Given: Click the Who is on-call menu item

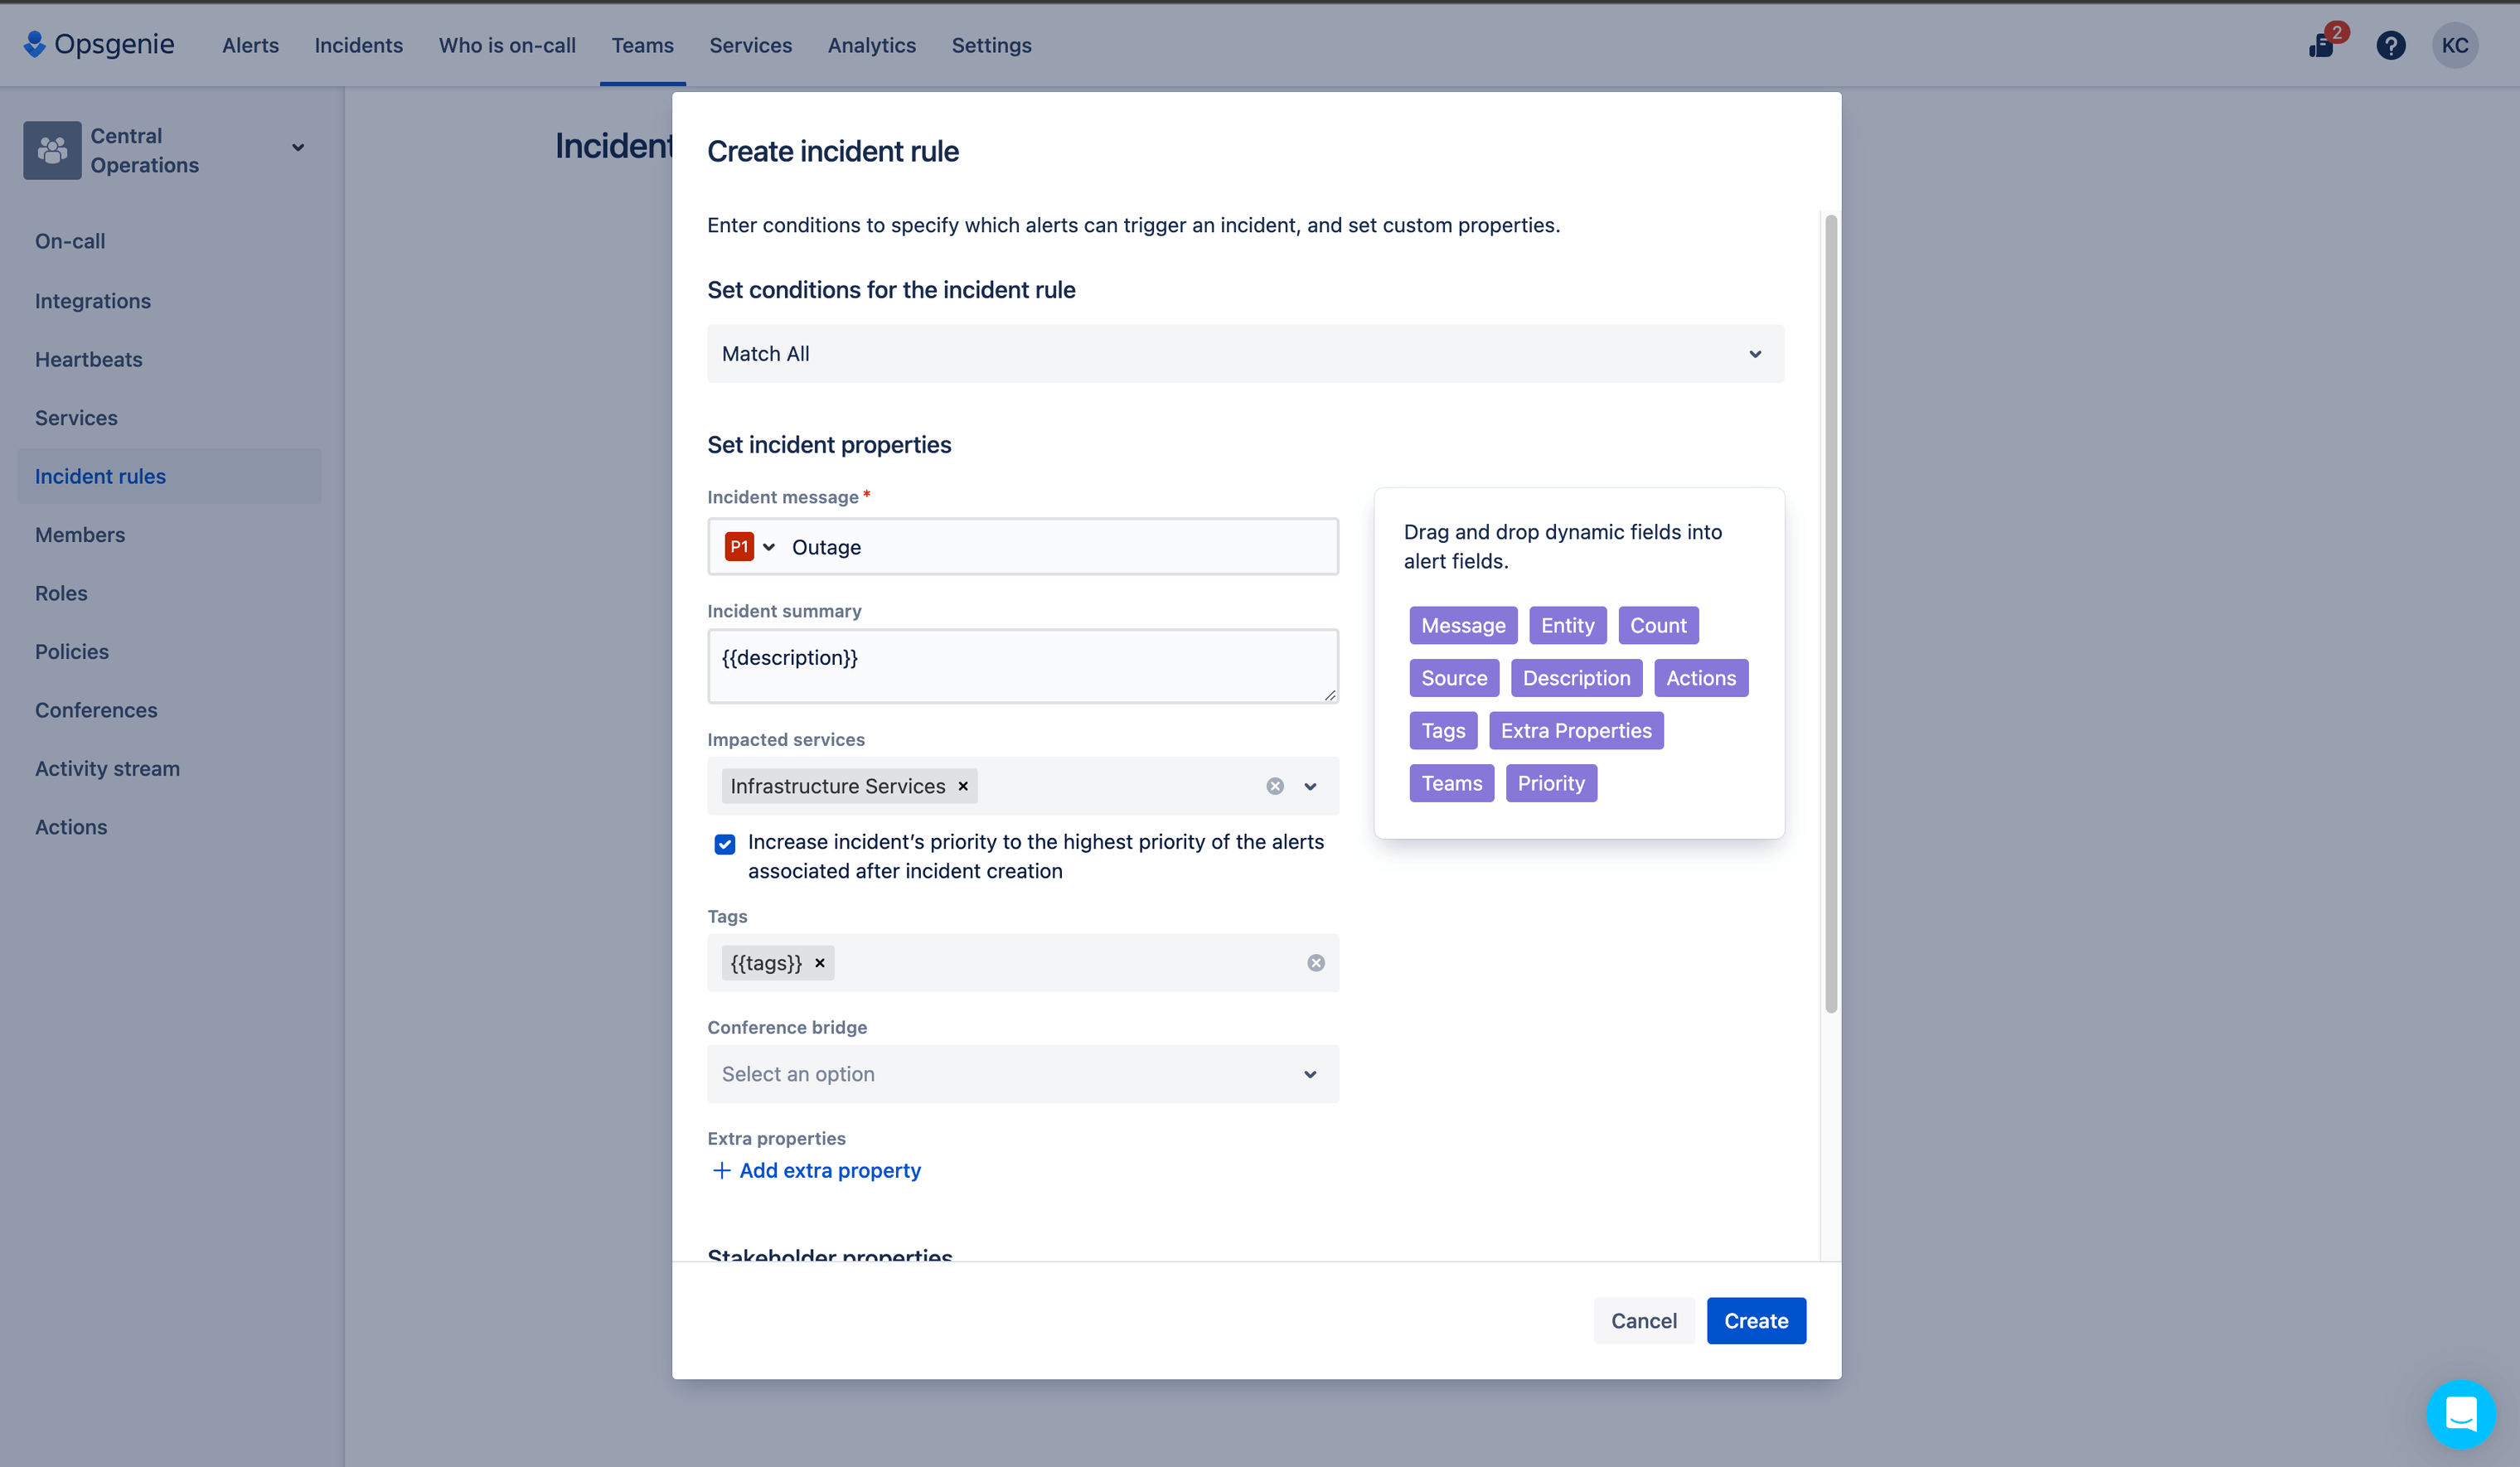Looking at the screenshot, I should tap(506, 46).
